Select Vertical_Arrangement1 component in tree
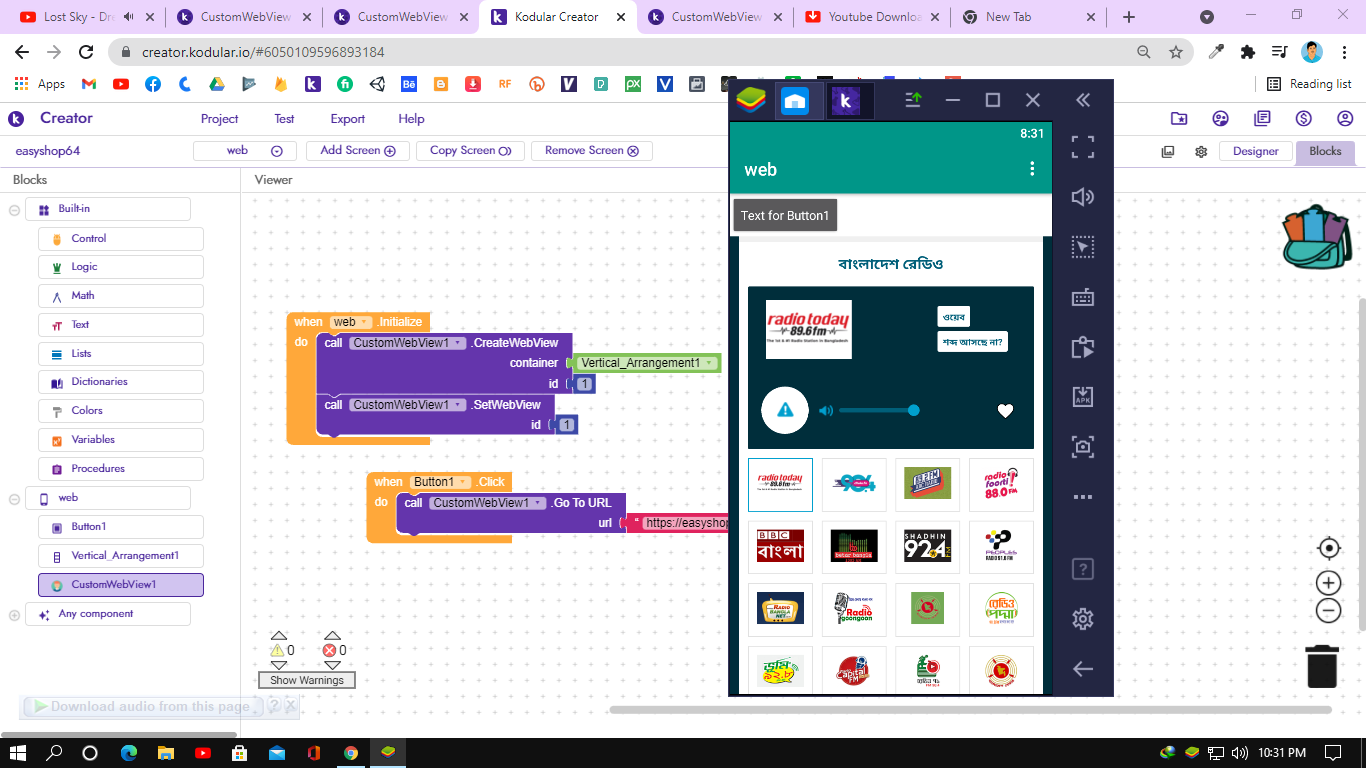This screenshot has width=1366, height=768. [121, 556]
